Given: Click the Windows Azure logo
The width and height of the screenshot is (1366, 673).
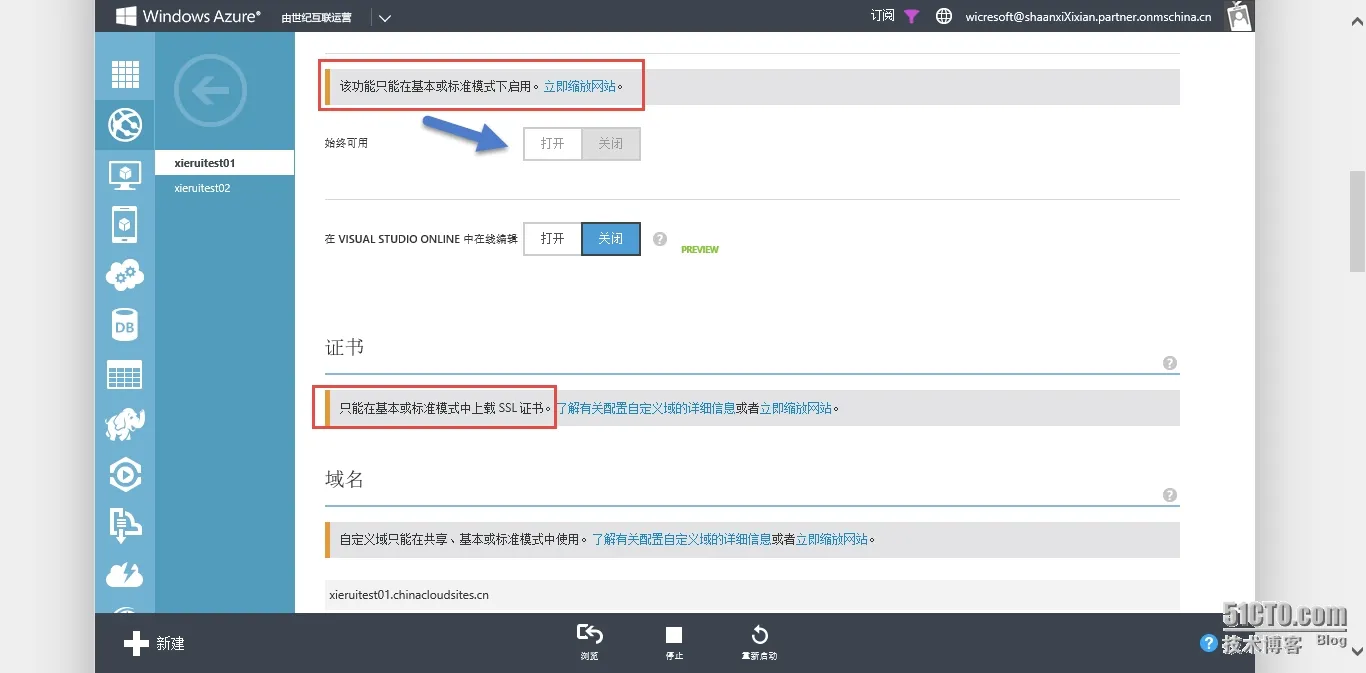Looking at the screenshot, I should 188,16.
